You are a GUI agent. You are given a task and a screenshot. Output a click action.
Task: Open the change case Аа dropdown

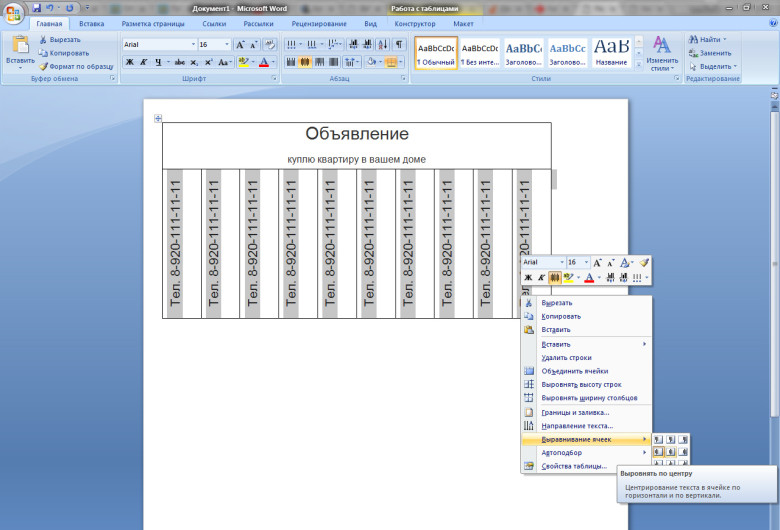pyautogui.click(x=225, y=62)
